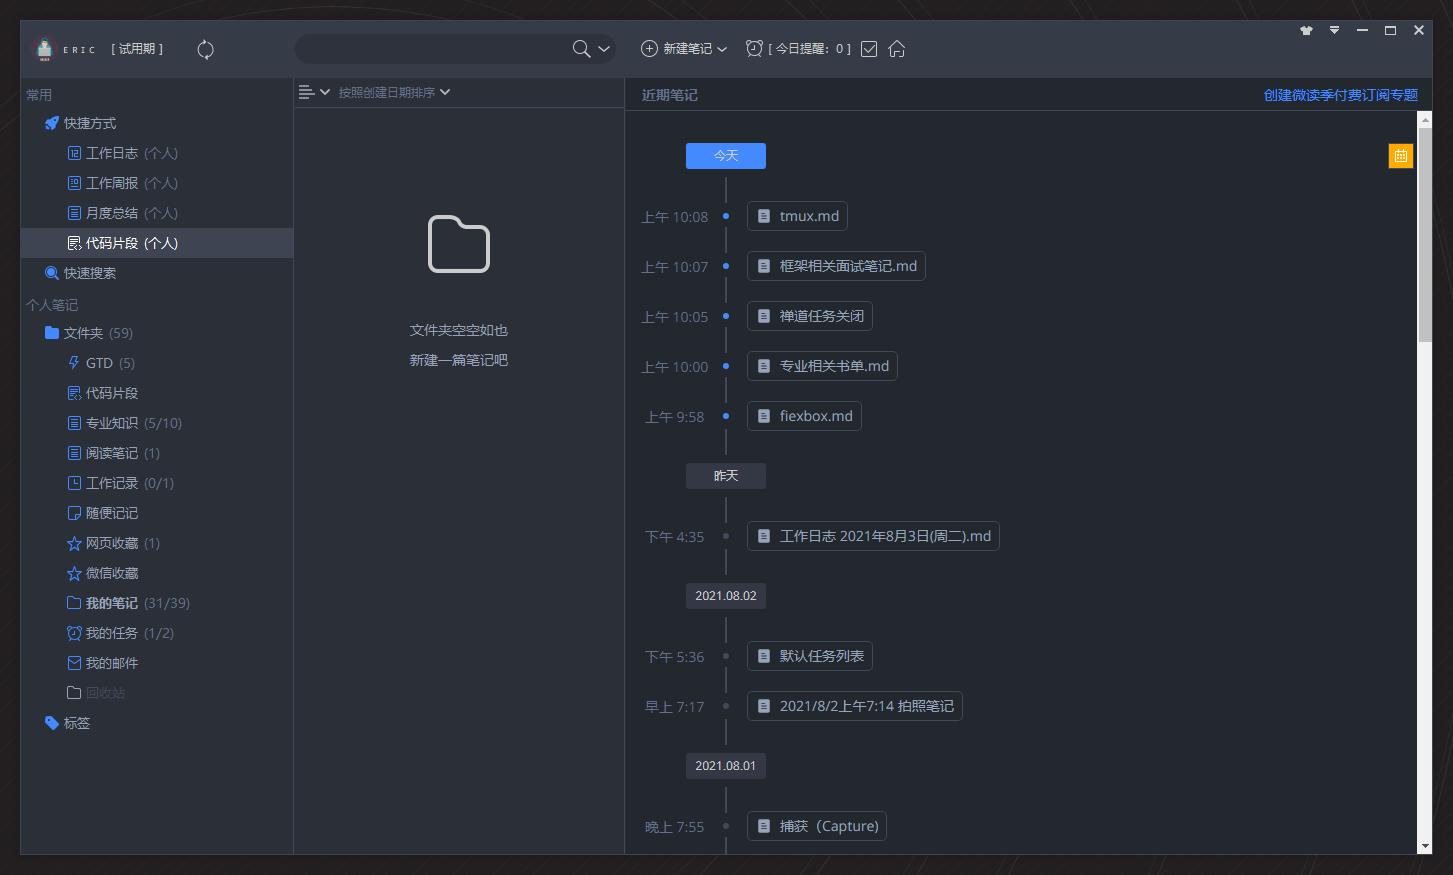The width and height of the screenshot is (1453, 875).
Task: Click the ERIC user avatar
Action: point(44,49)
